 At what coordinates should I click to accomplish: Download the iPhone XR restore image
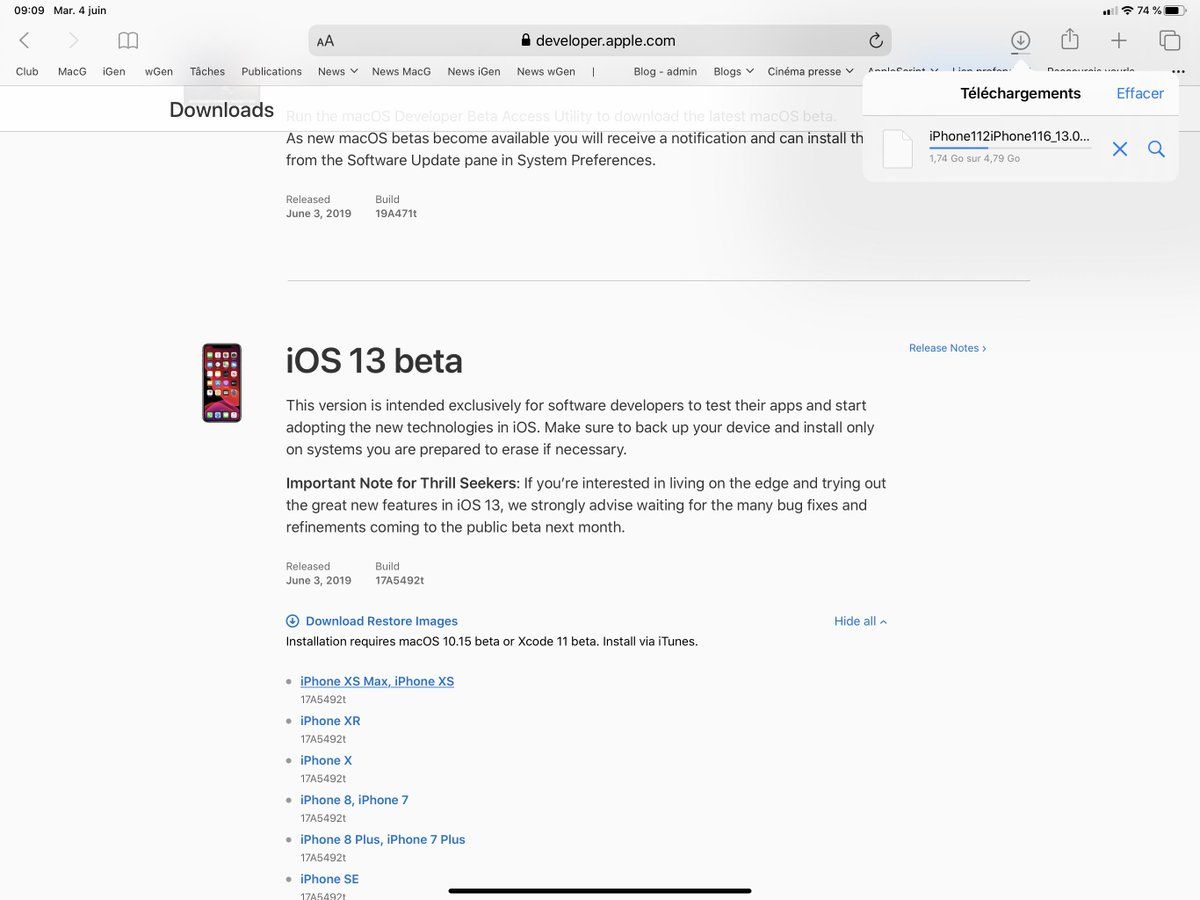[330, 721]
